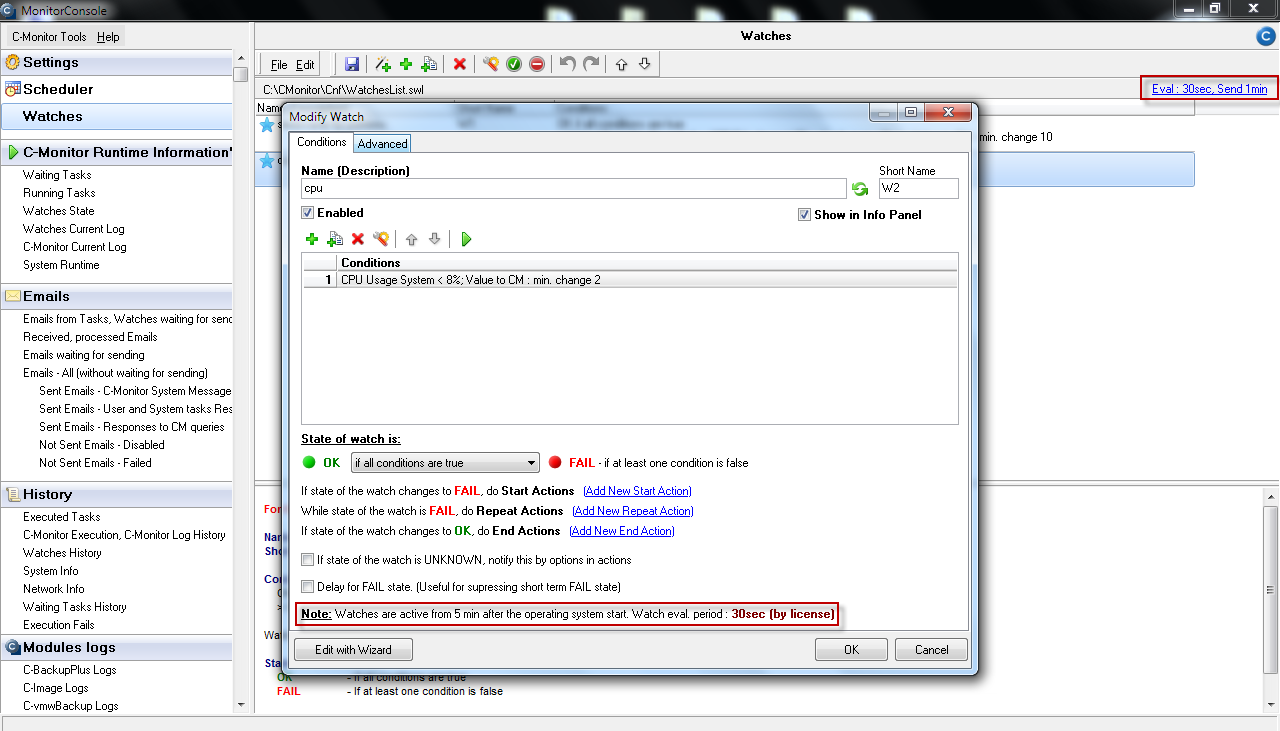Click the Emails envelope icon in the sidebar

tap(13, 296)
